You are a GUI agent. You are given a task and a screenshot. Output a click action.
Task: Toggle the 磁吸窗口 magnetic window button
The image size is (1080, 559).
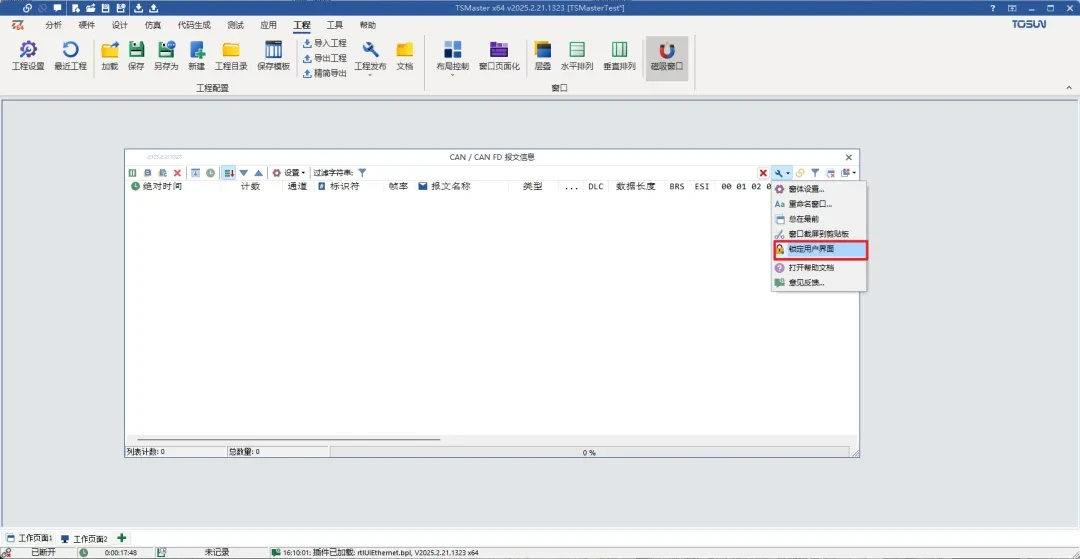(x=667, y=56)
